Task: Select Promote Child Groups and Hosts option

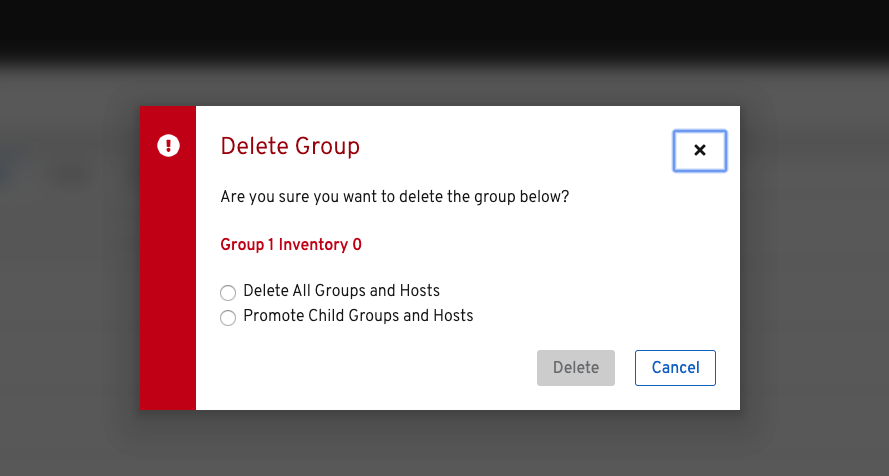Action: 228,317
